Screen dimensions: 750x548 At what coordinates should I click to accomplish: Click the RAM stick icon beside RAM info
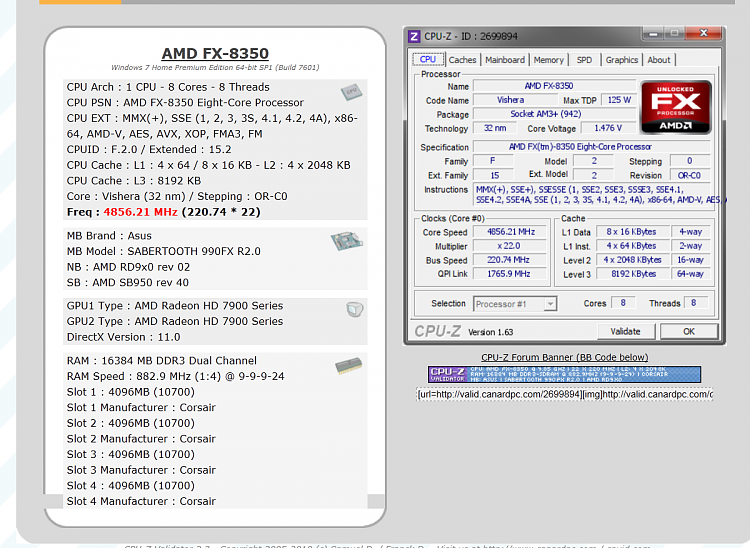349,366
